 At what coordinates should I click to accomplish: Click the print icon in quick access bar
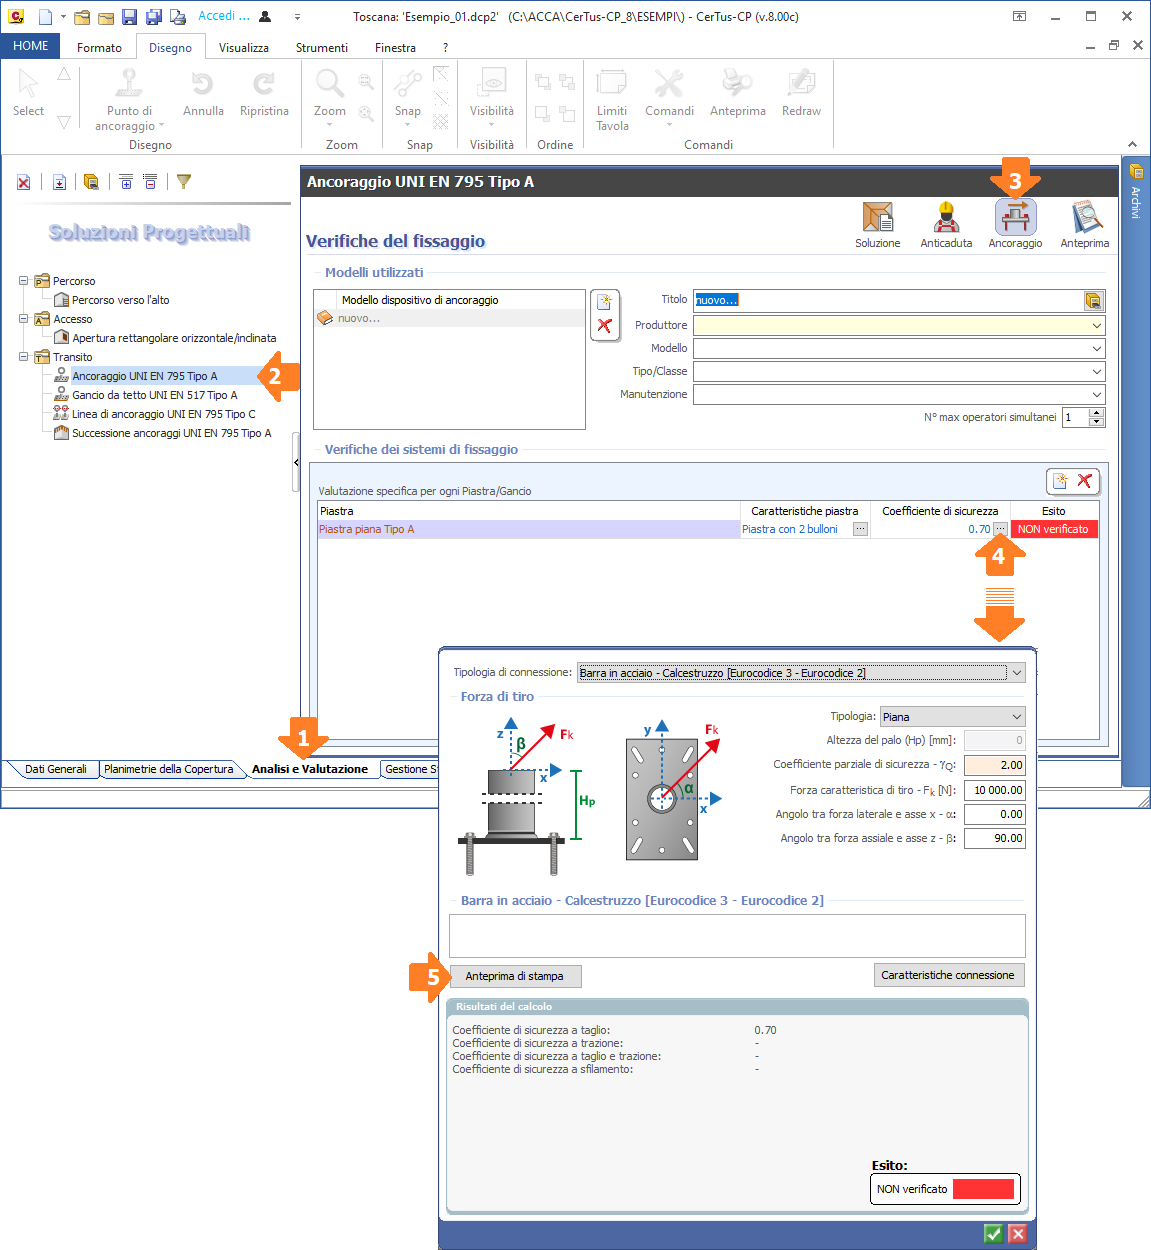click(x=178, y=17)
